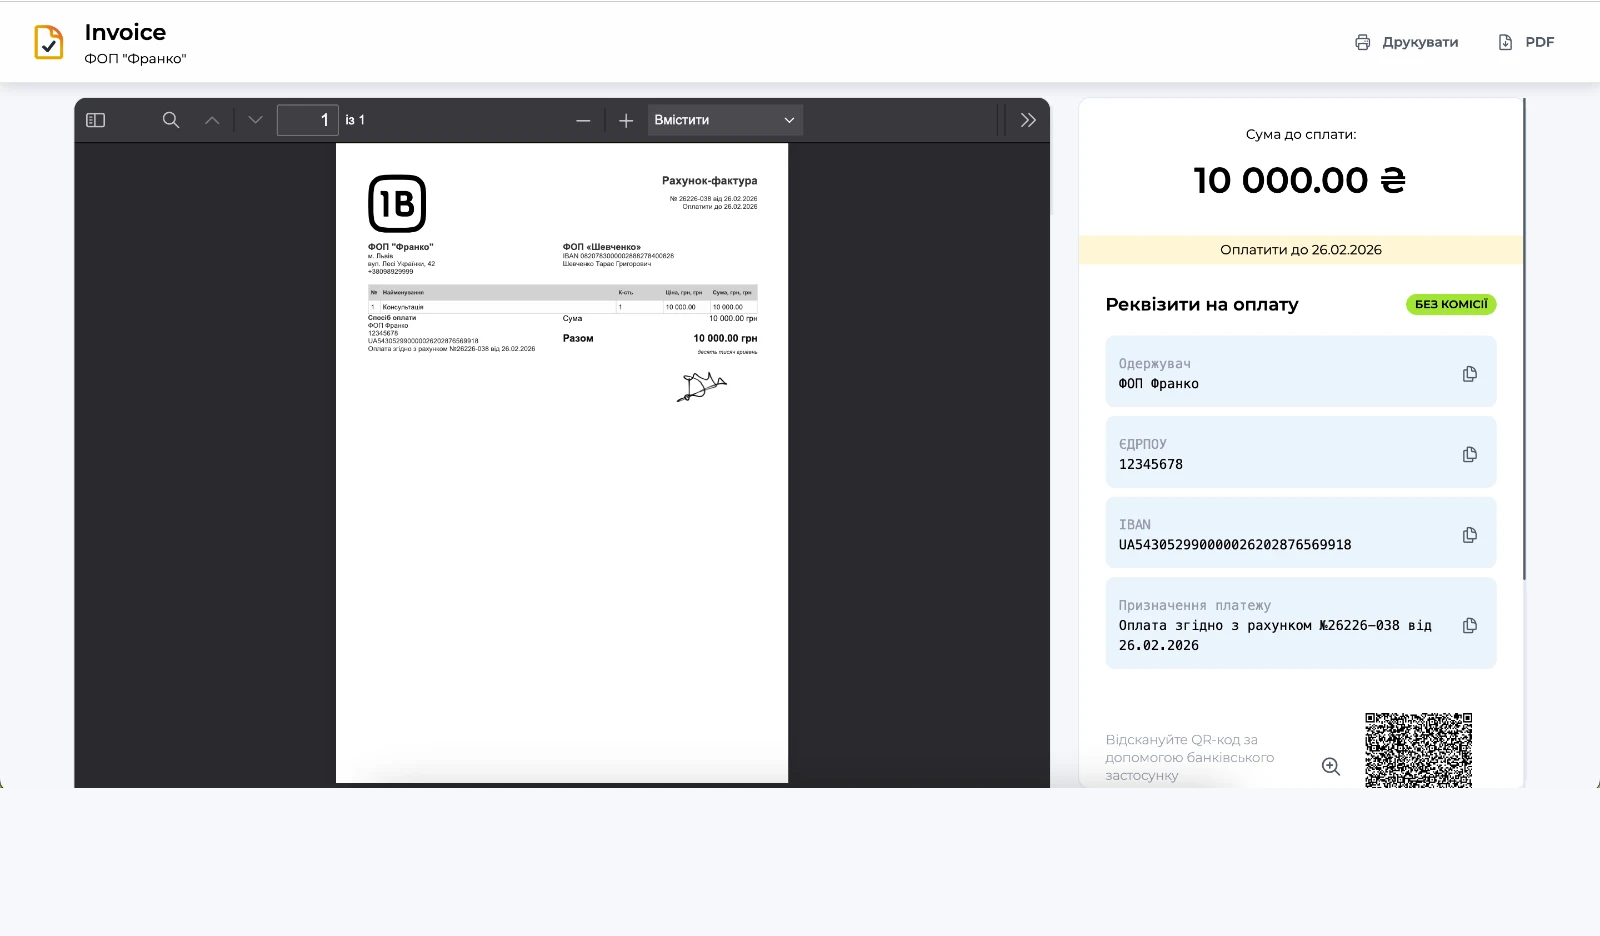Click the 1B logo in the PDF
The height and width of the screenshot is (936, 1600).
point(397,204)
